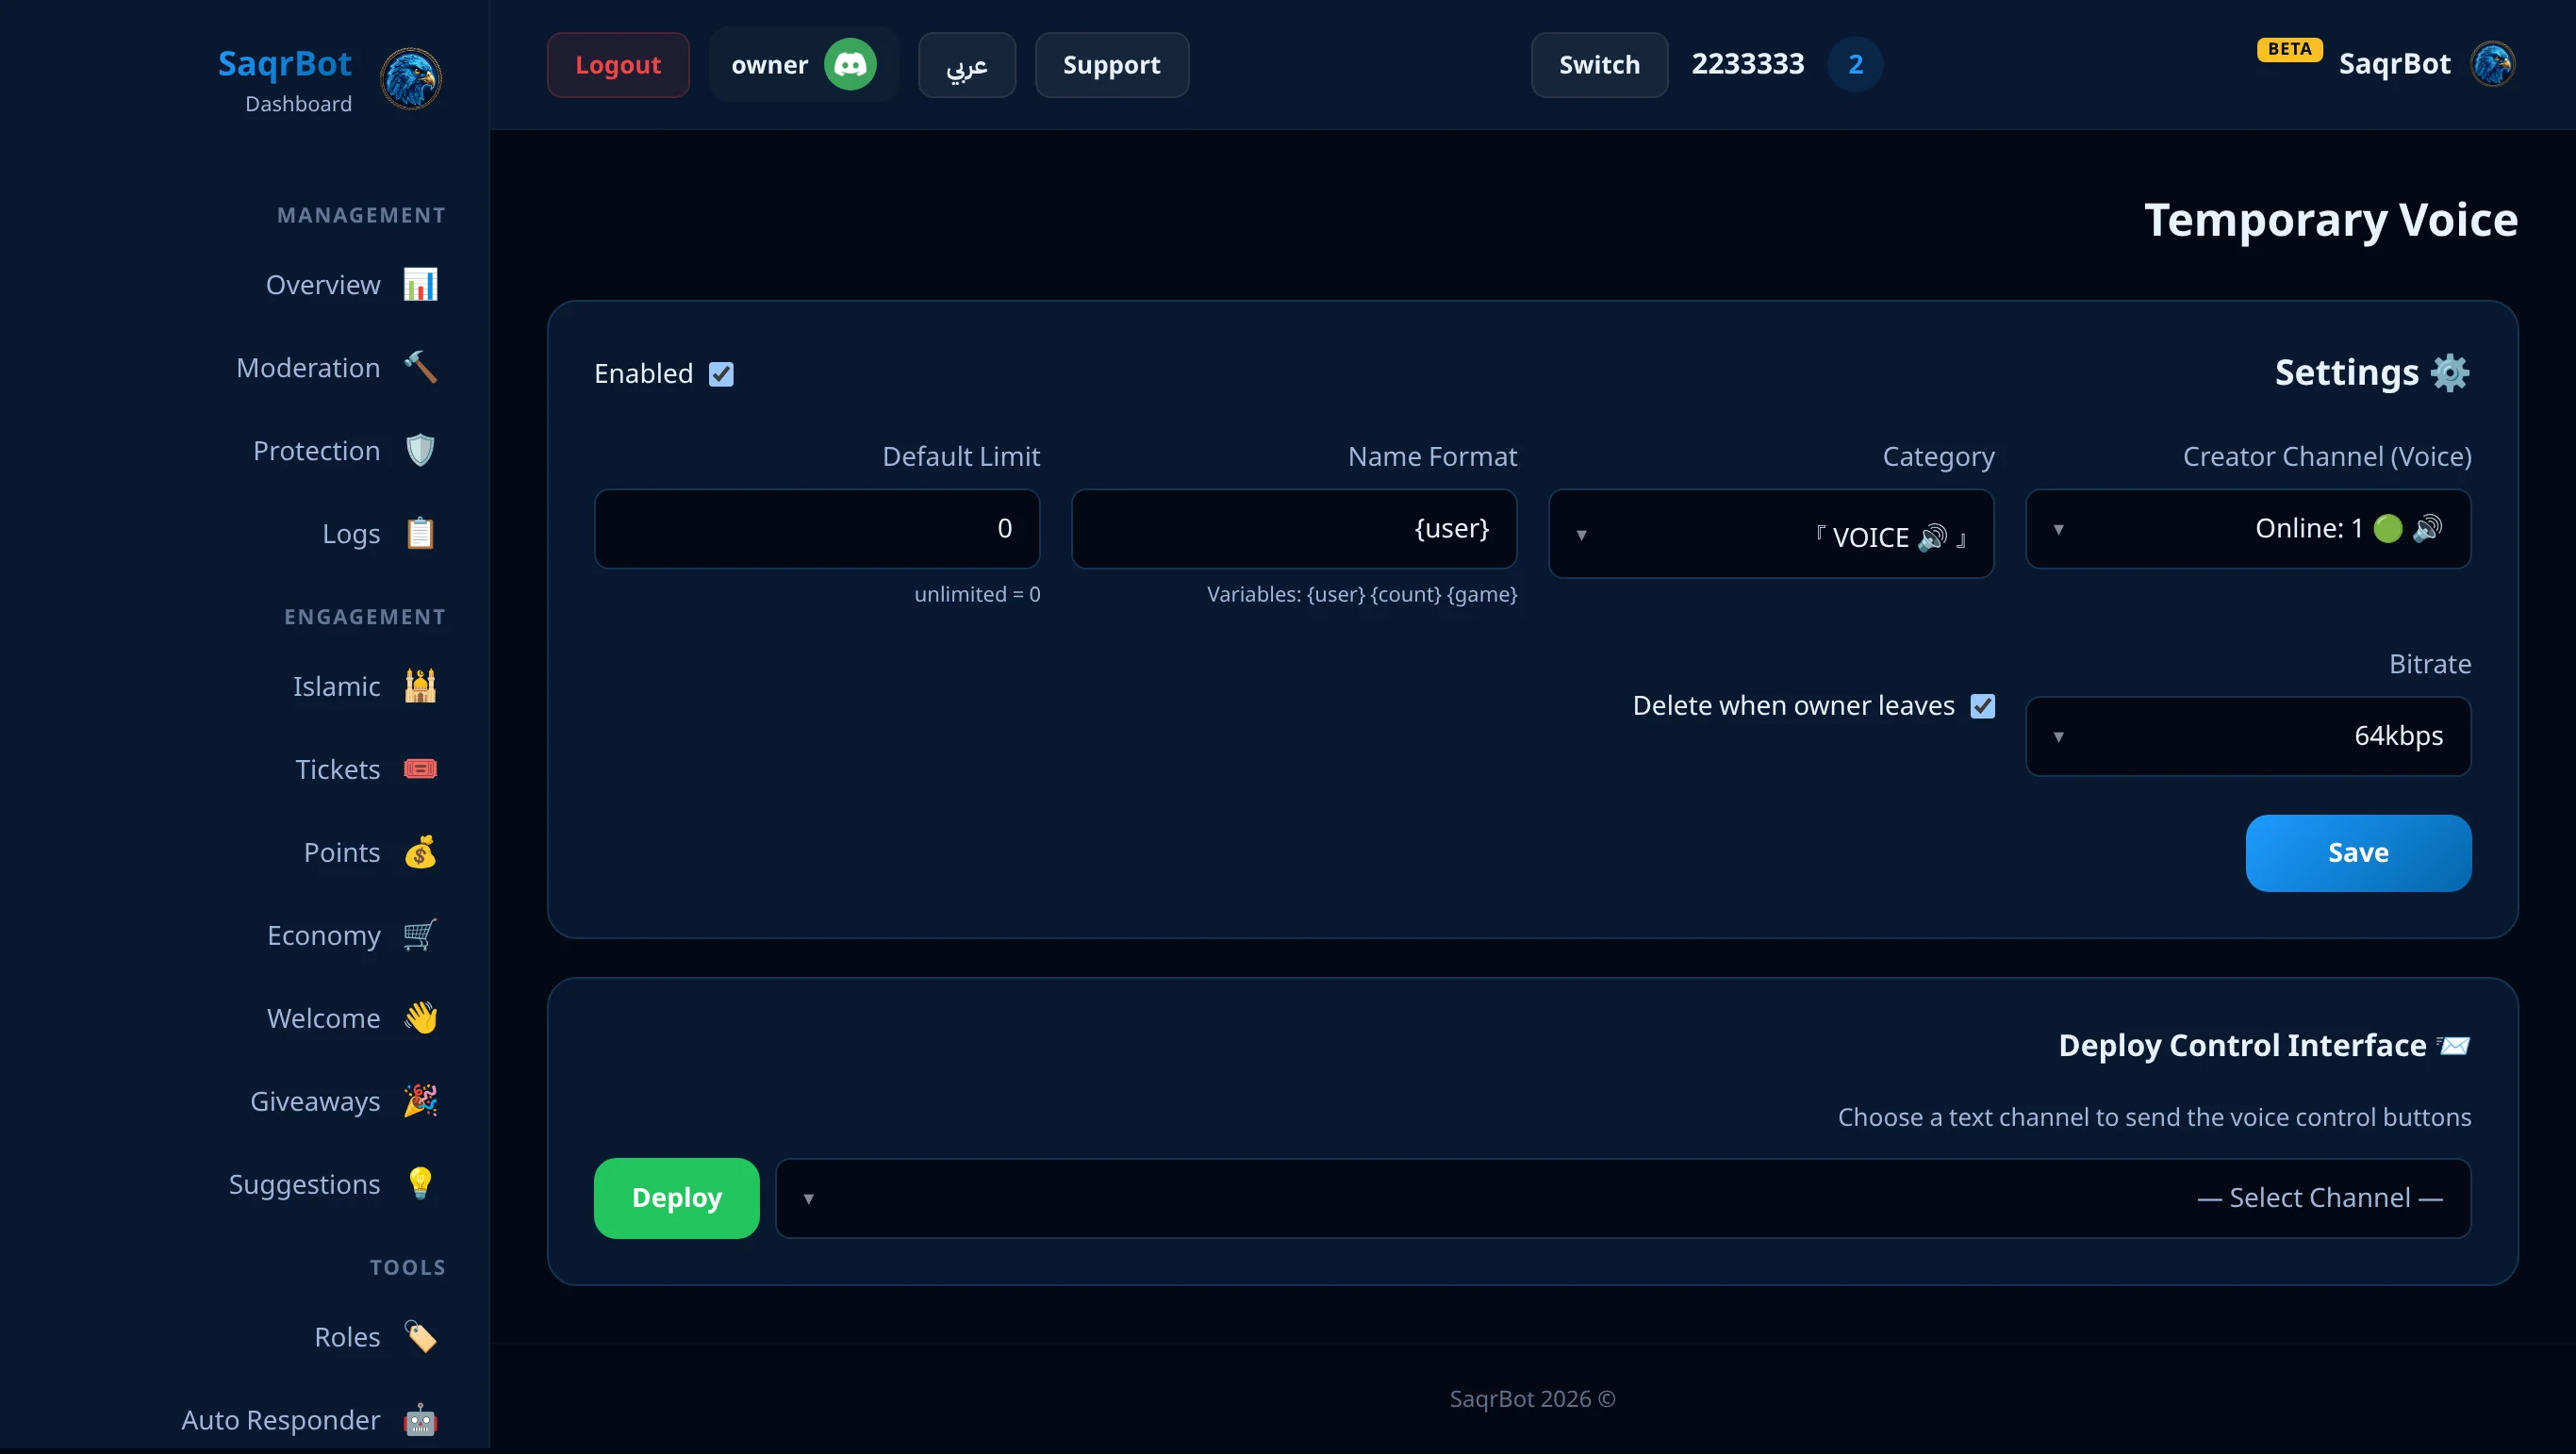
Task: Toggle Delete when owner leaves checkbox
Action: [x=1983, y=706]
